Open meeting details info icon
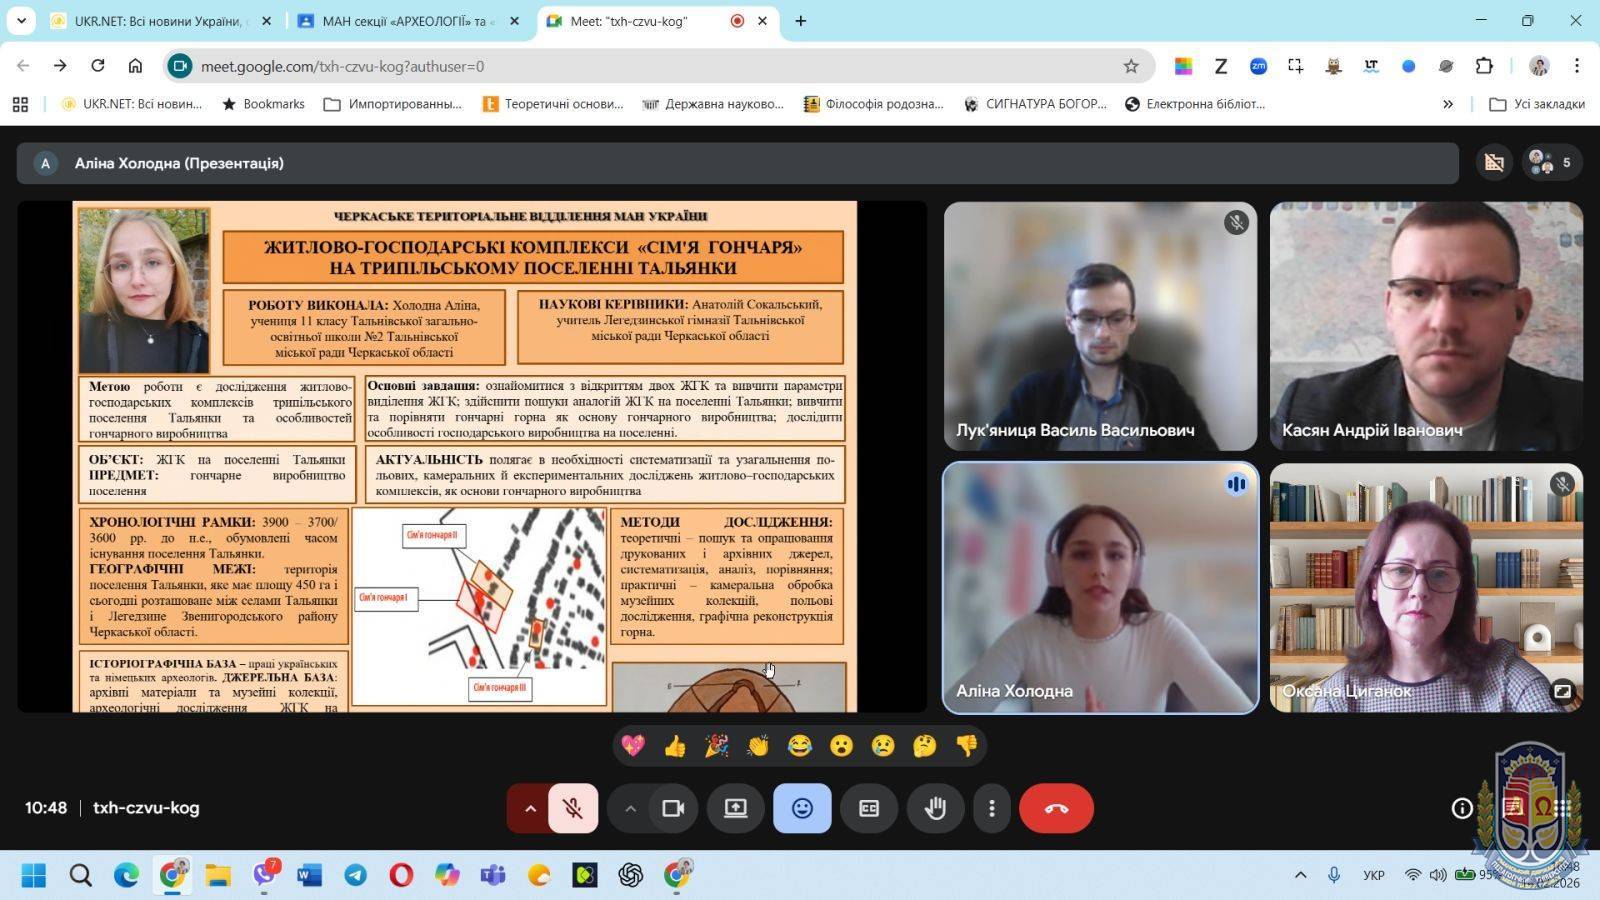 1462,808
